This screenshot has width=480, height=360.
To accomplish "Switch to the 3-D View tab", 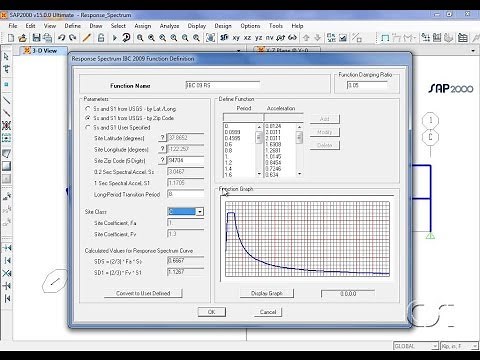I will pyautogui.click(x=44, y=51).
